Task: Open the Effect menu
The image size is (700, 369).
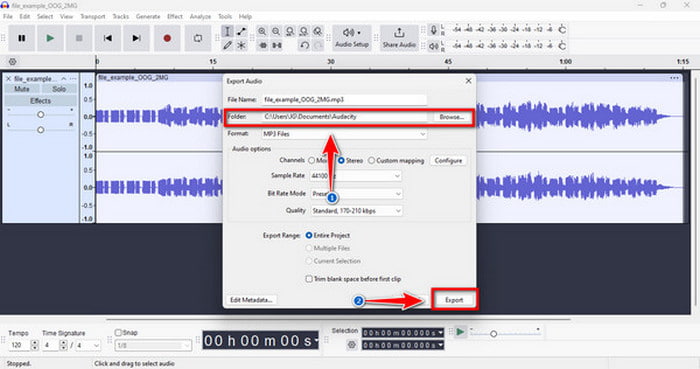Action: [x=175, y=17]
